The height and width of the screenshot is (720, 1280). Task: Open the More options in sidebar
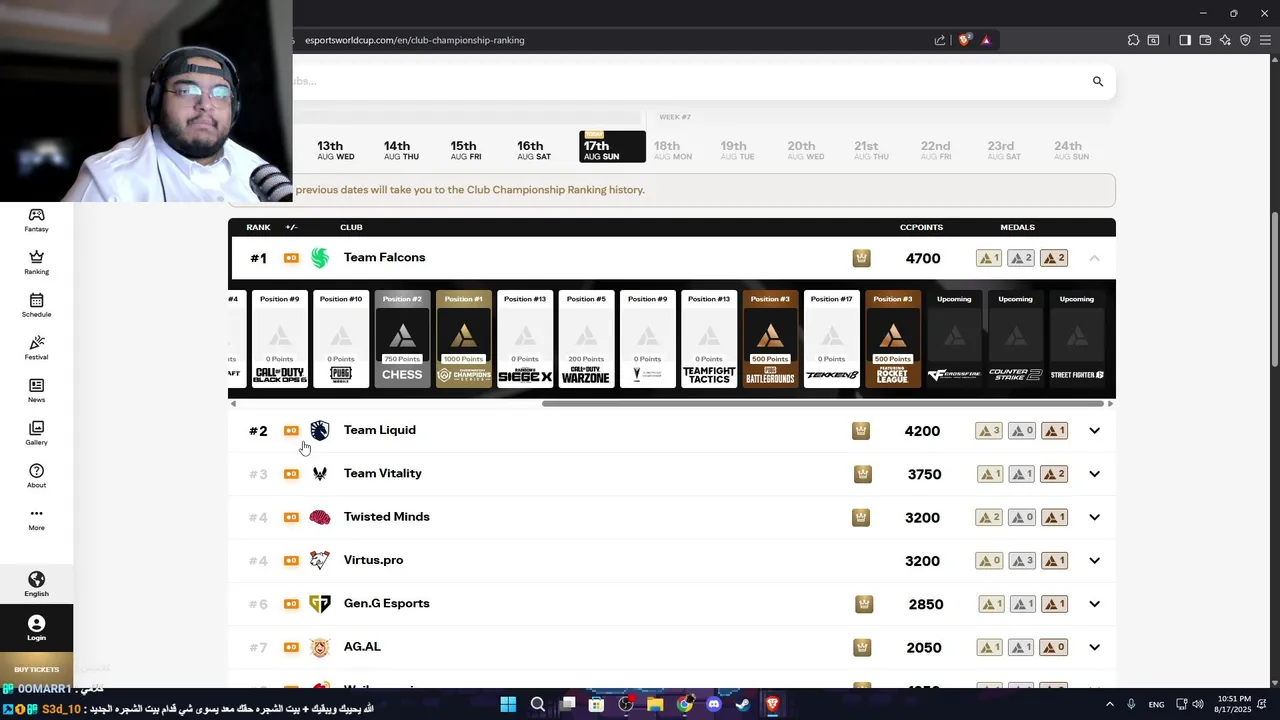click(x=36, y=518)
